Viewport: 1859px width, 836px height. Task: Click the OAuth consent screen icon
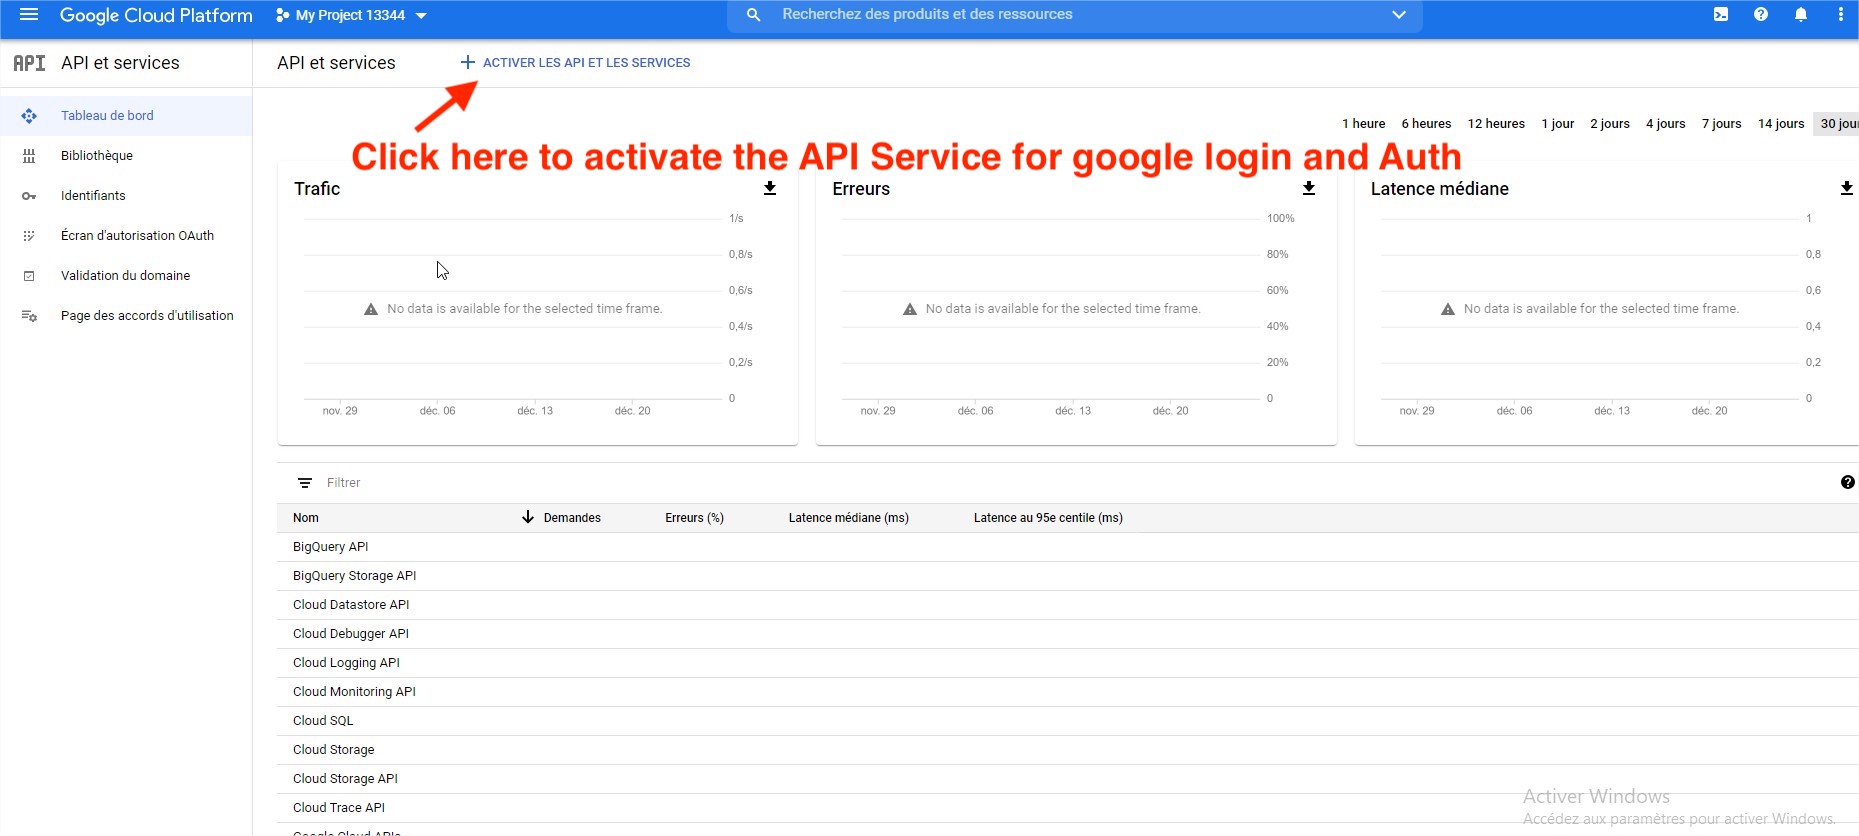coord(29,236)
